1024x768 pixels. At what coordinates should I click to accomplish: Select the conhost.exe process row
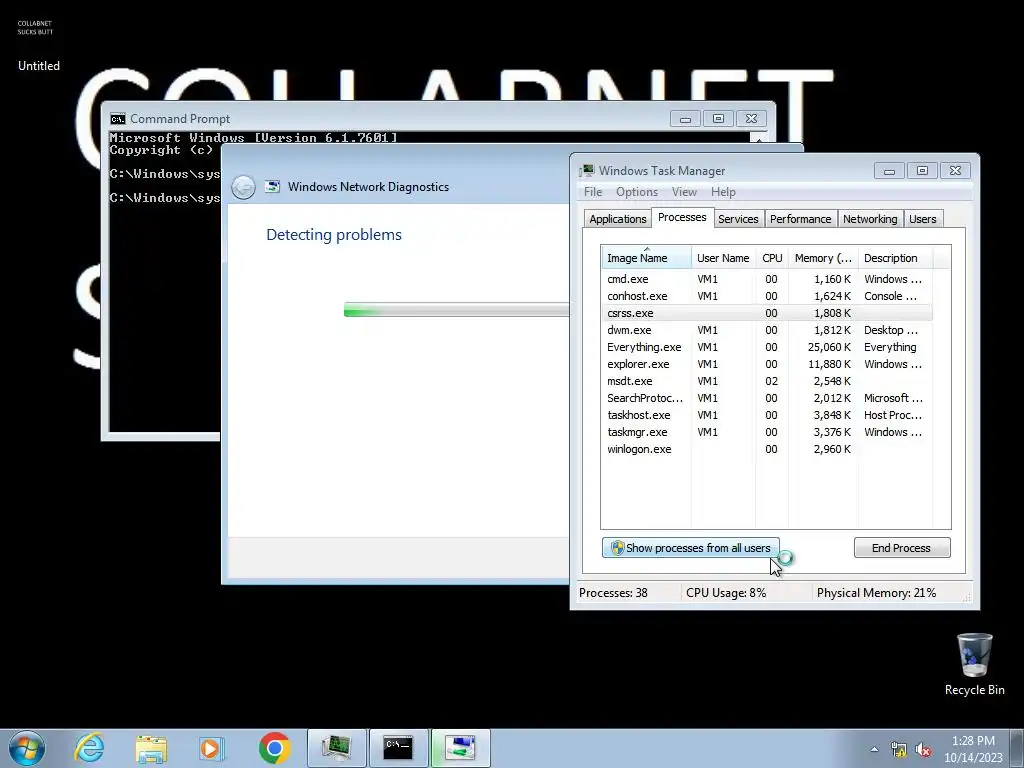coord(767,296)
